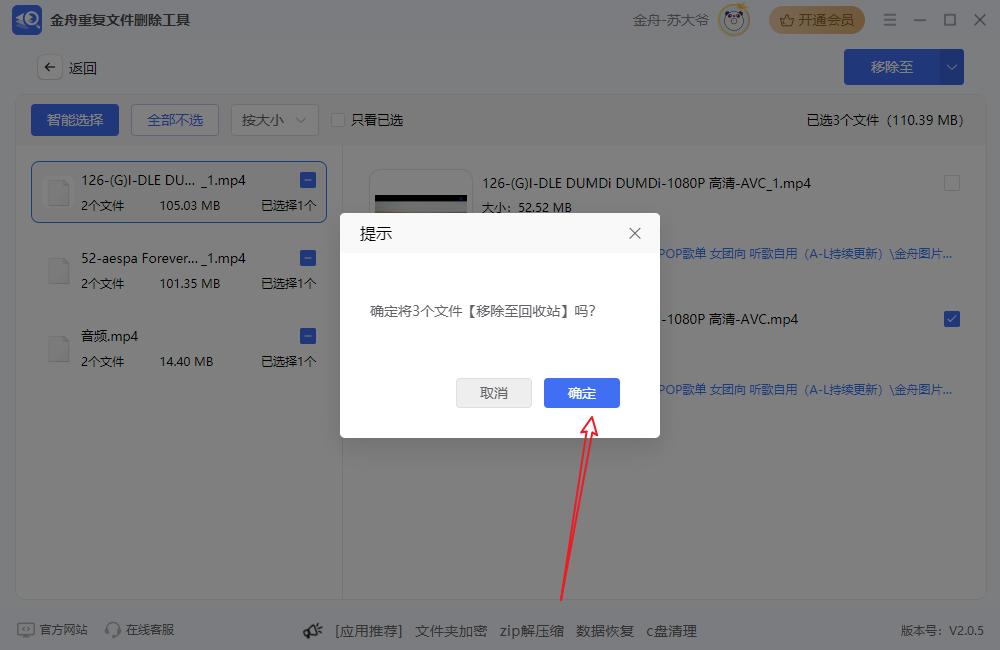
Task: Check the AVC_1.mp4 file checkbox
Action: click(x=952, y=183)
